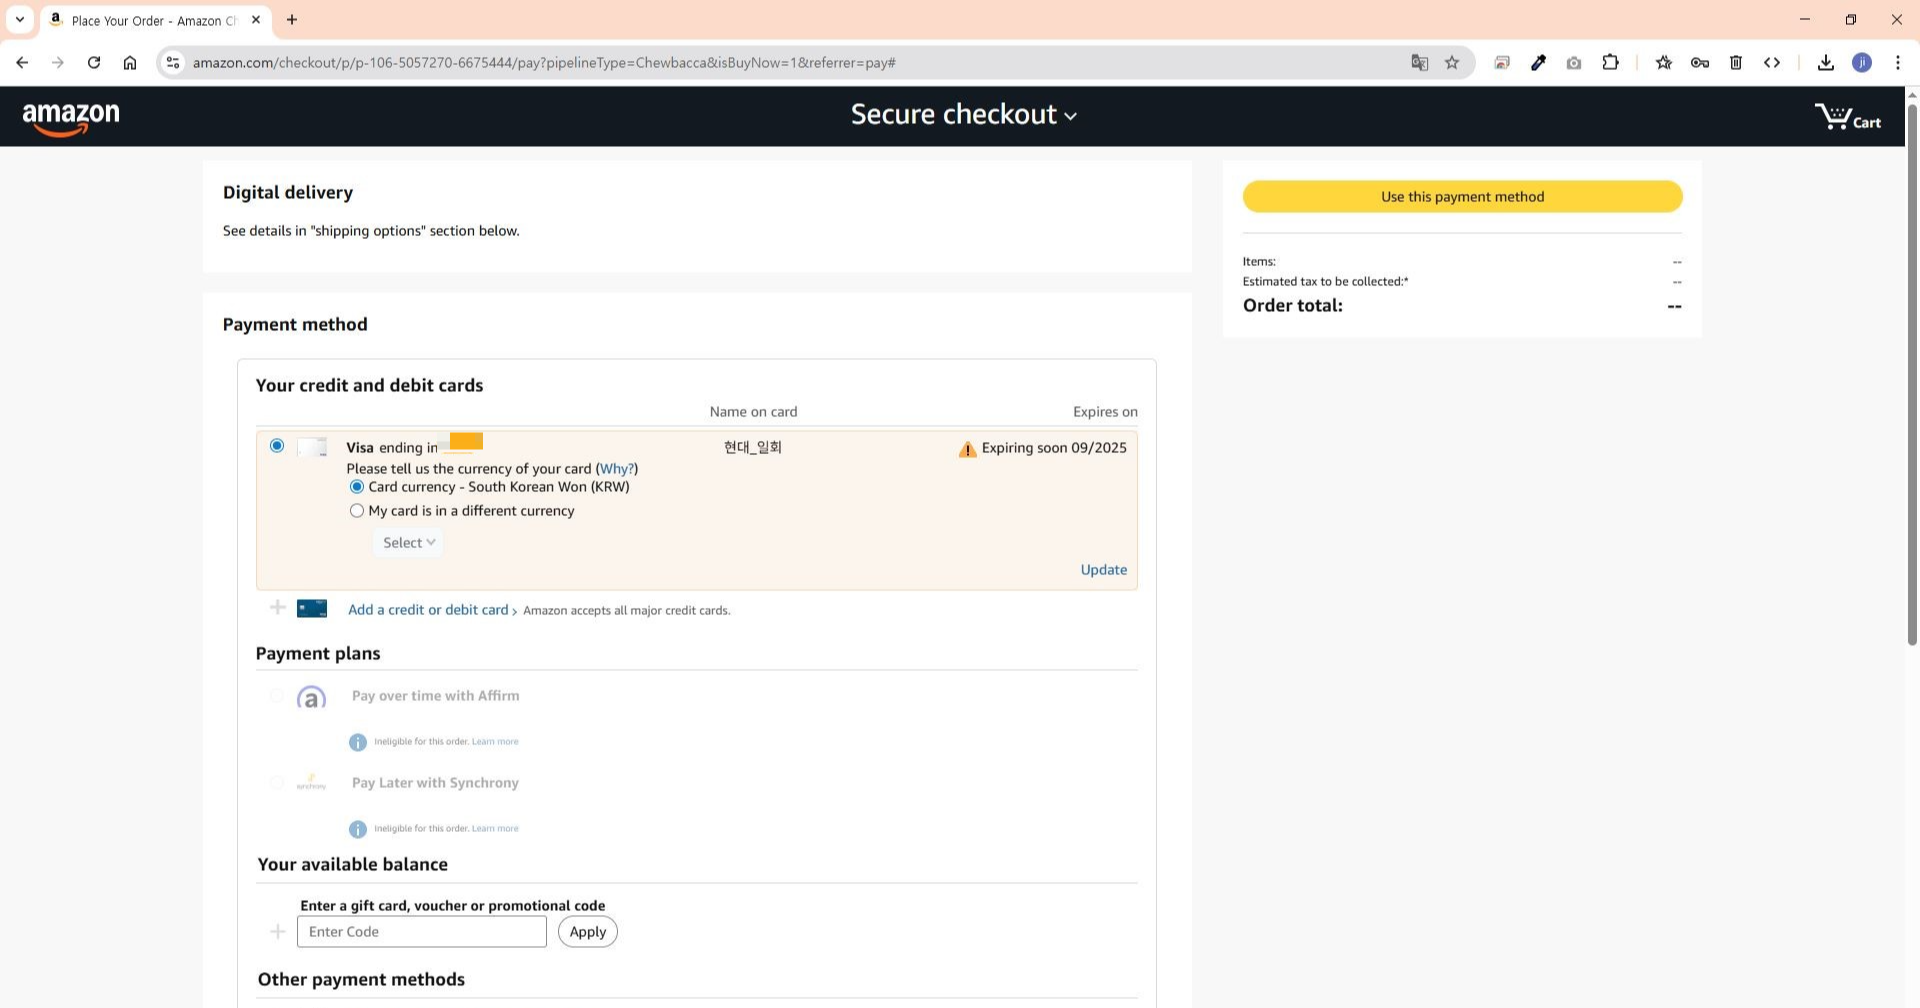Open the browser home page

(x=130, y=62)
